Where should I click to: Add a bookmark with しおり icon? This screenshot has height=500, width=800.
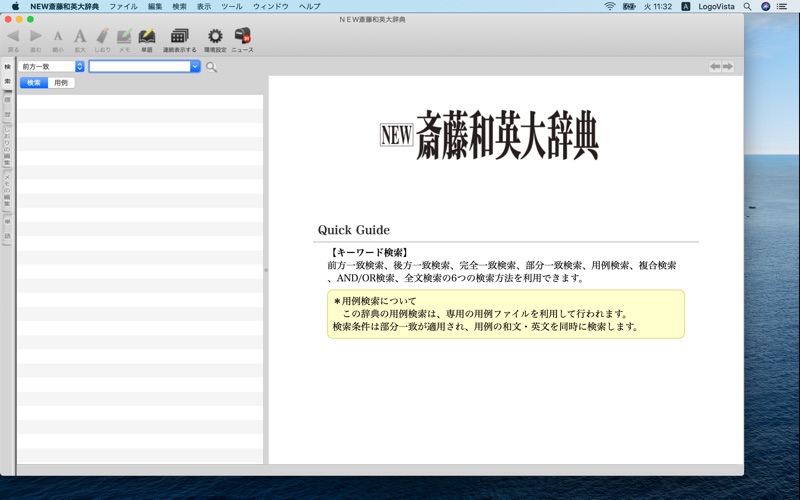click(103, 36)
